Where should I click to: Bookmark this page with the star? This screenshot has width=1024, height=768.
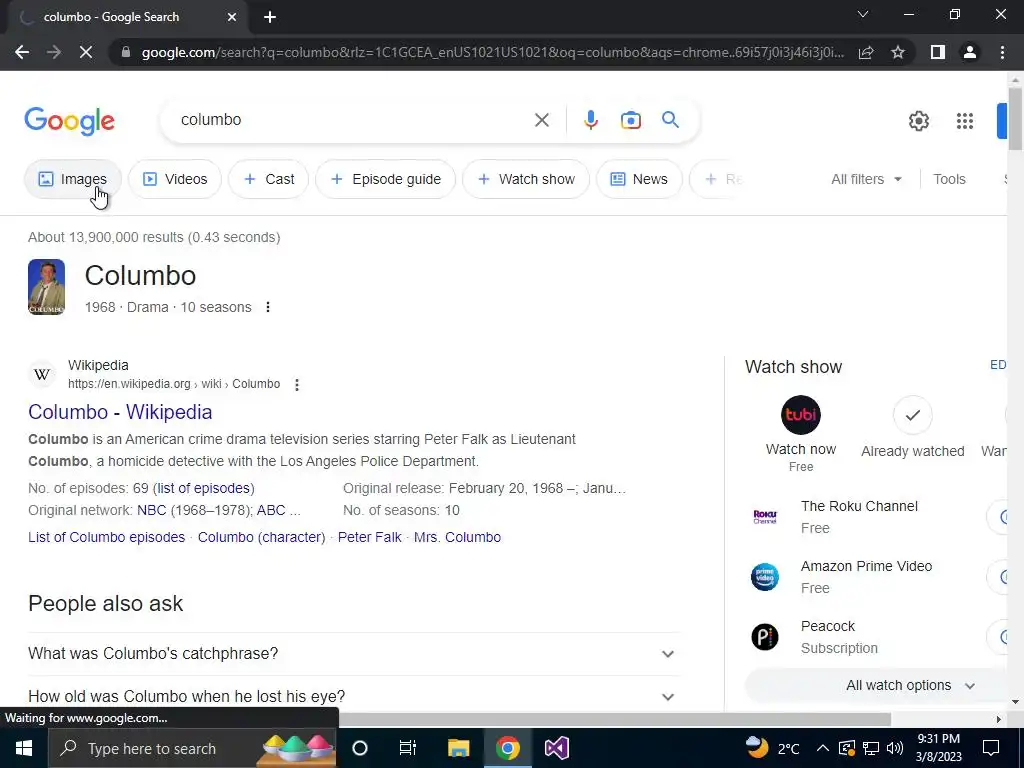tap(898, 52)
